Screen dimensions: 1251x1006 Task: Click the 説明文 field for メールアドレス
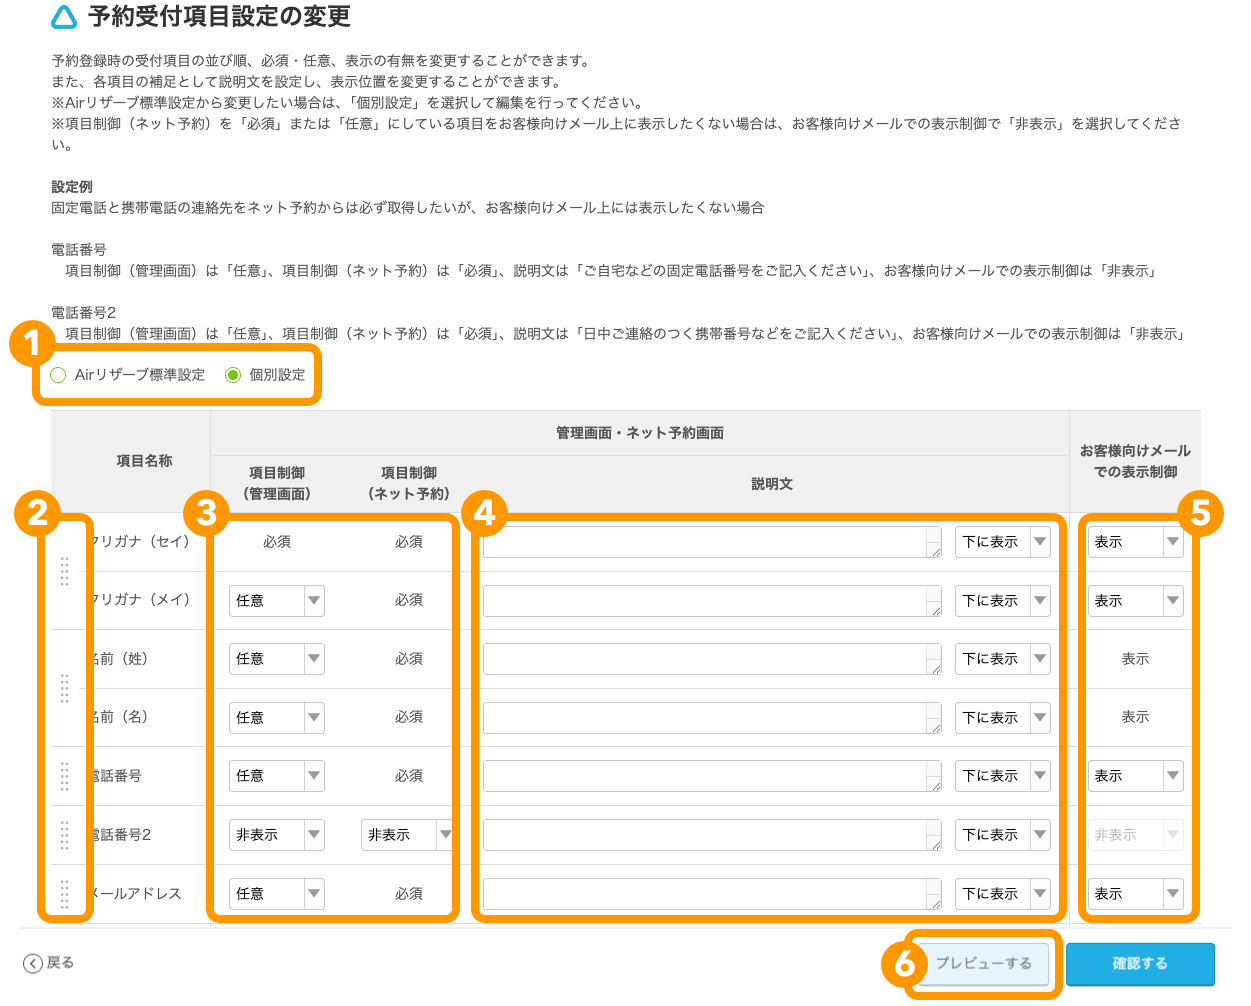710,893
